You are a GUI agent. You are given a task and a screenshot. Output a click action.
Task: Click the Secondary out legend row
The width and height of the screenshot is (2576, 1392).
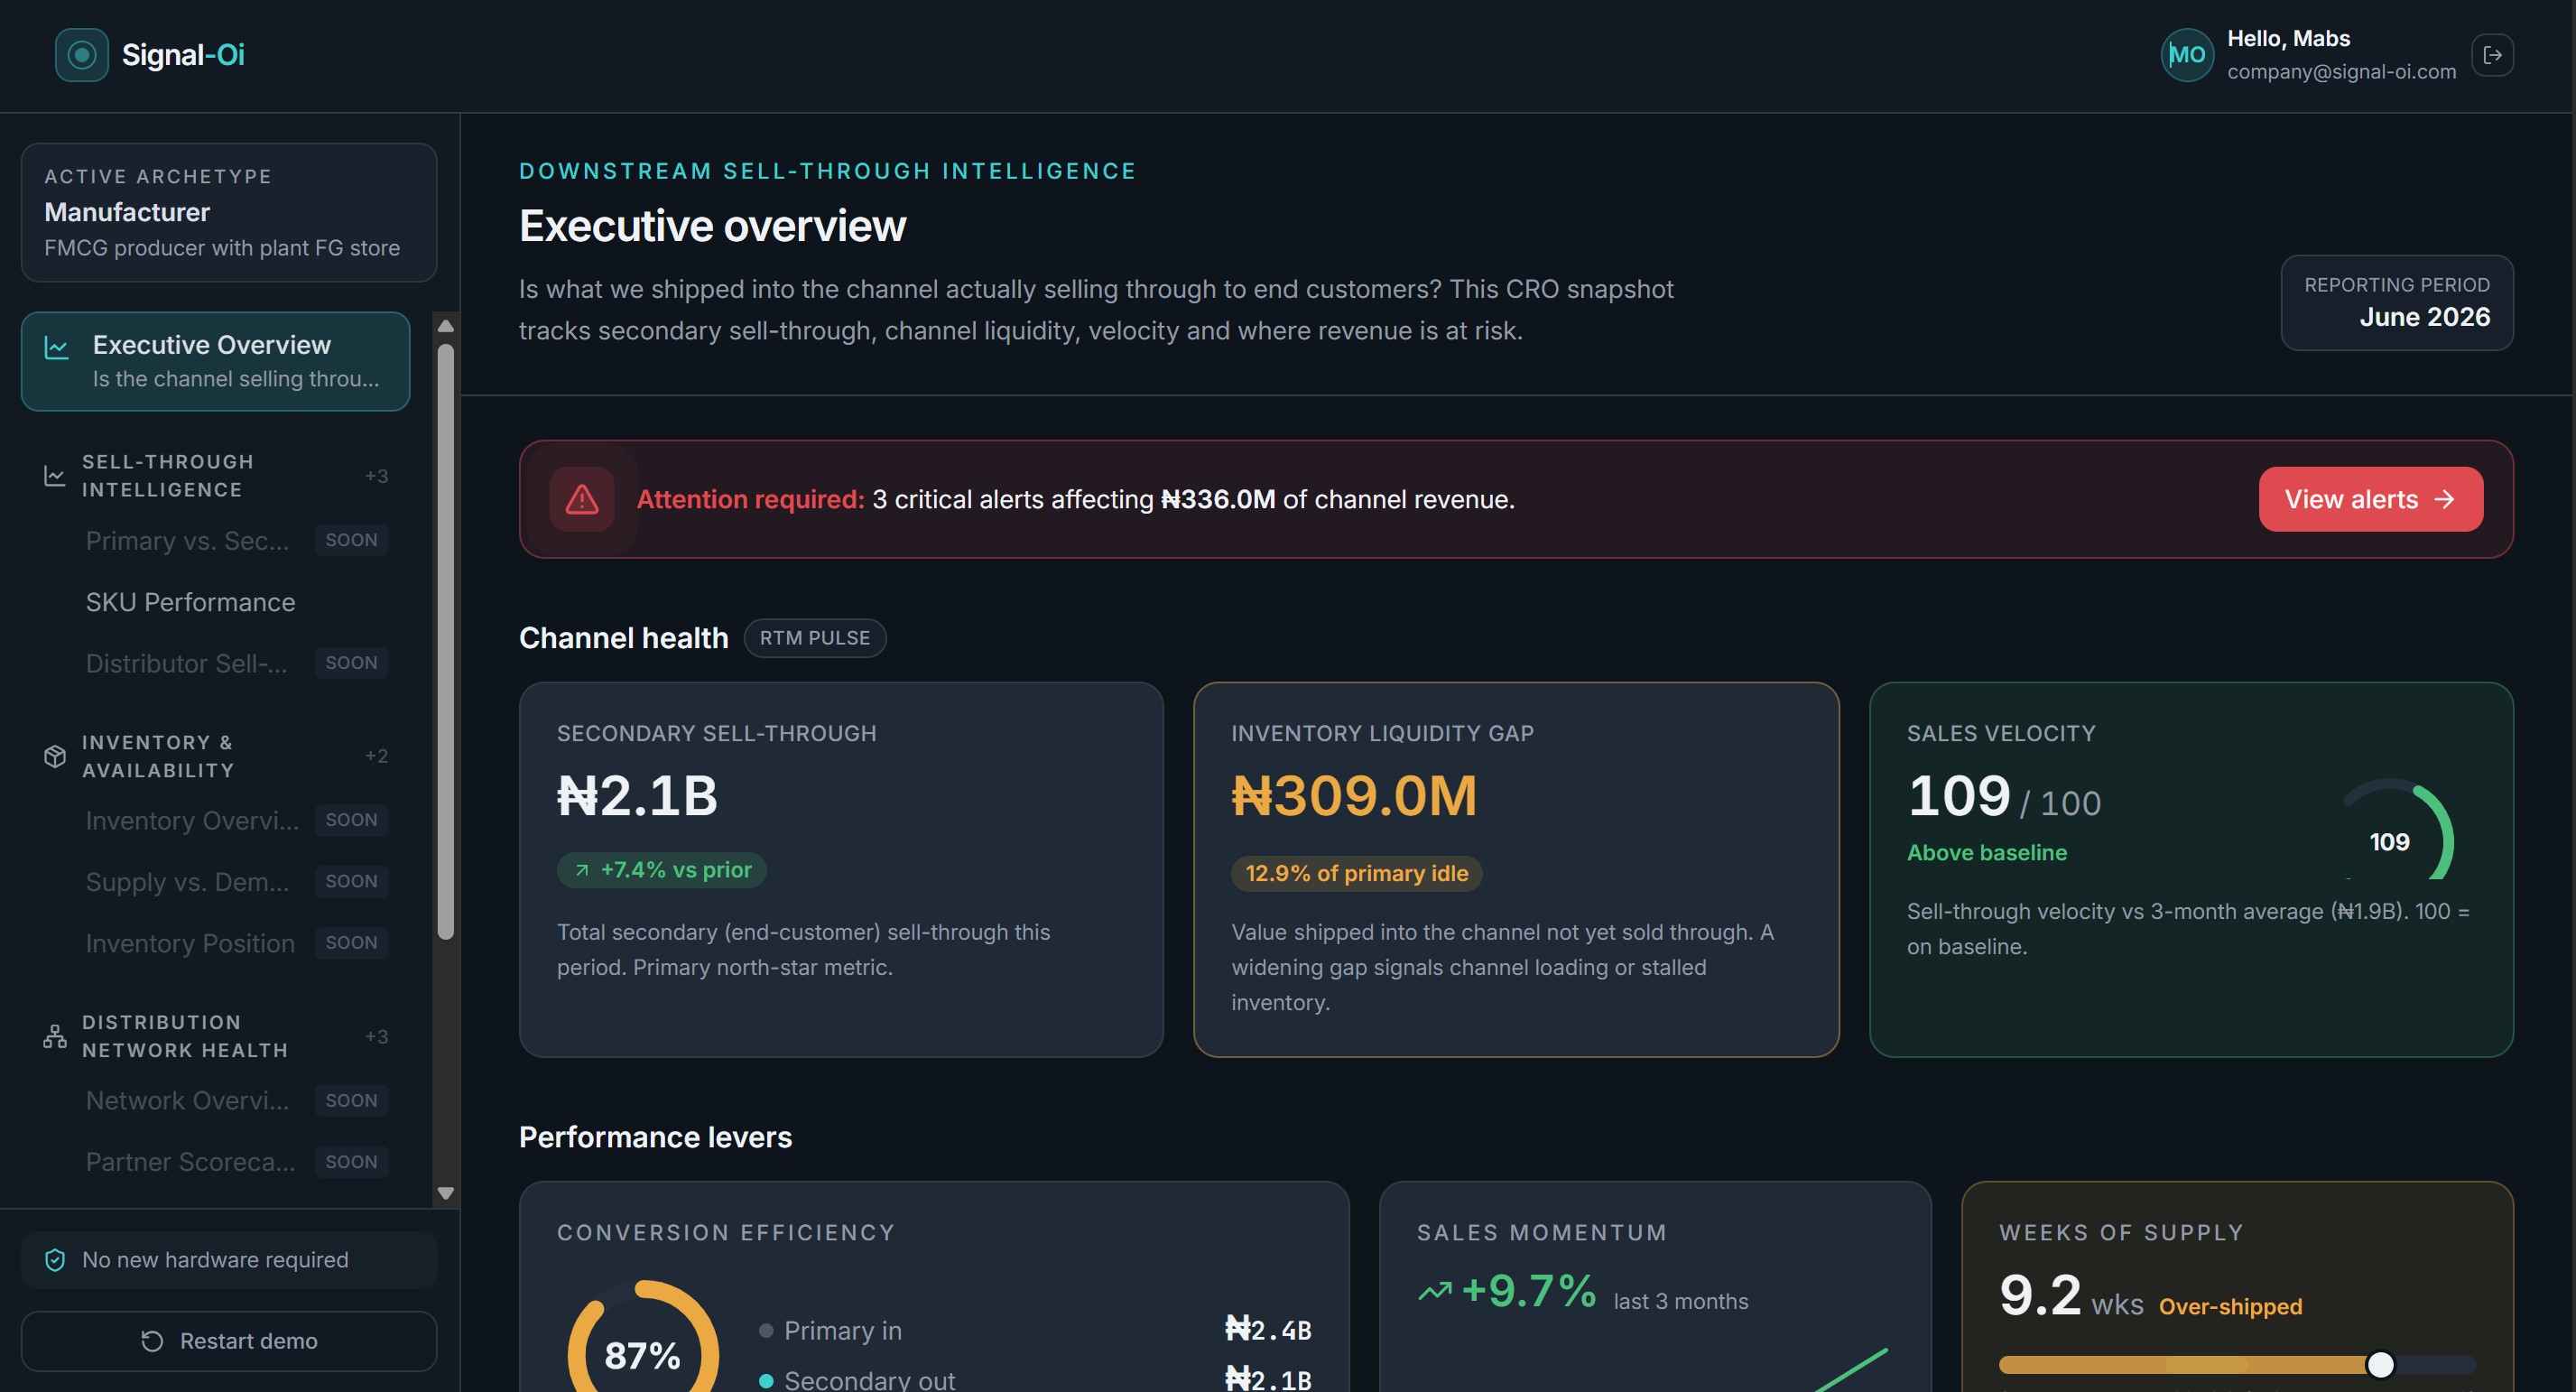1035,1379
